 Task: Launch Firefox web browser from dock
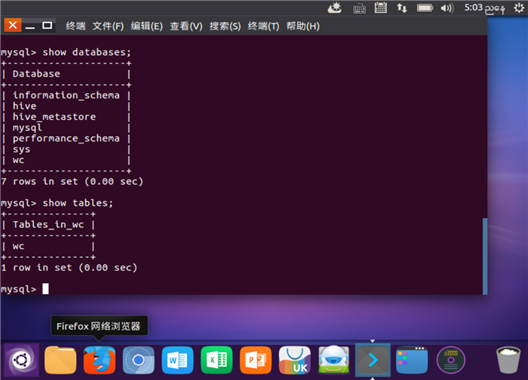tap(99, 360)
